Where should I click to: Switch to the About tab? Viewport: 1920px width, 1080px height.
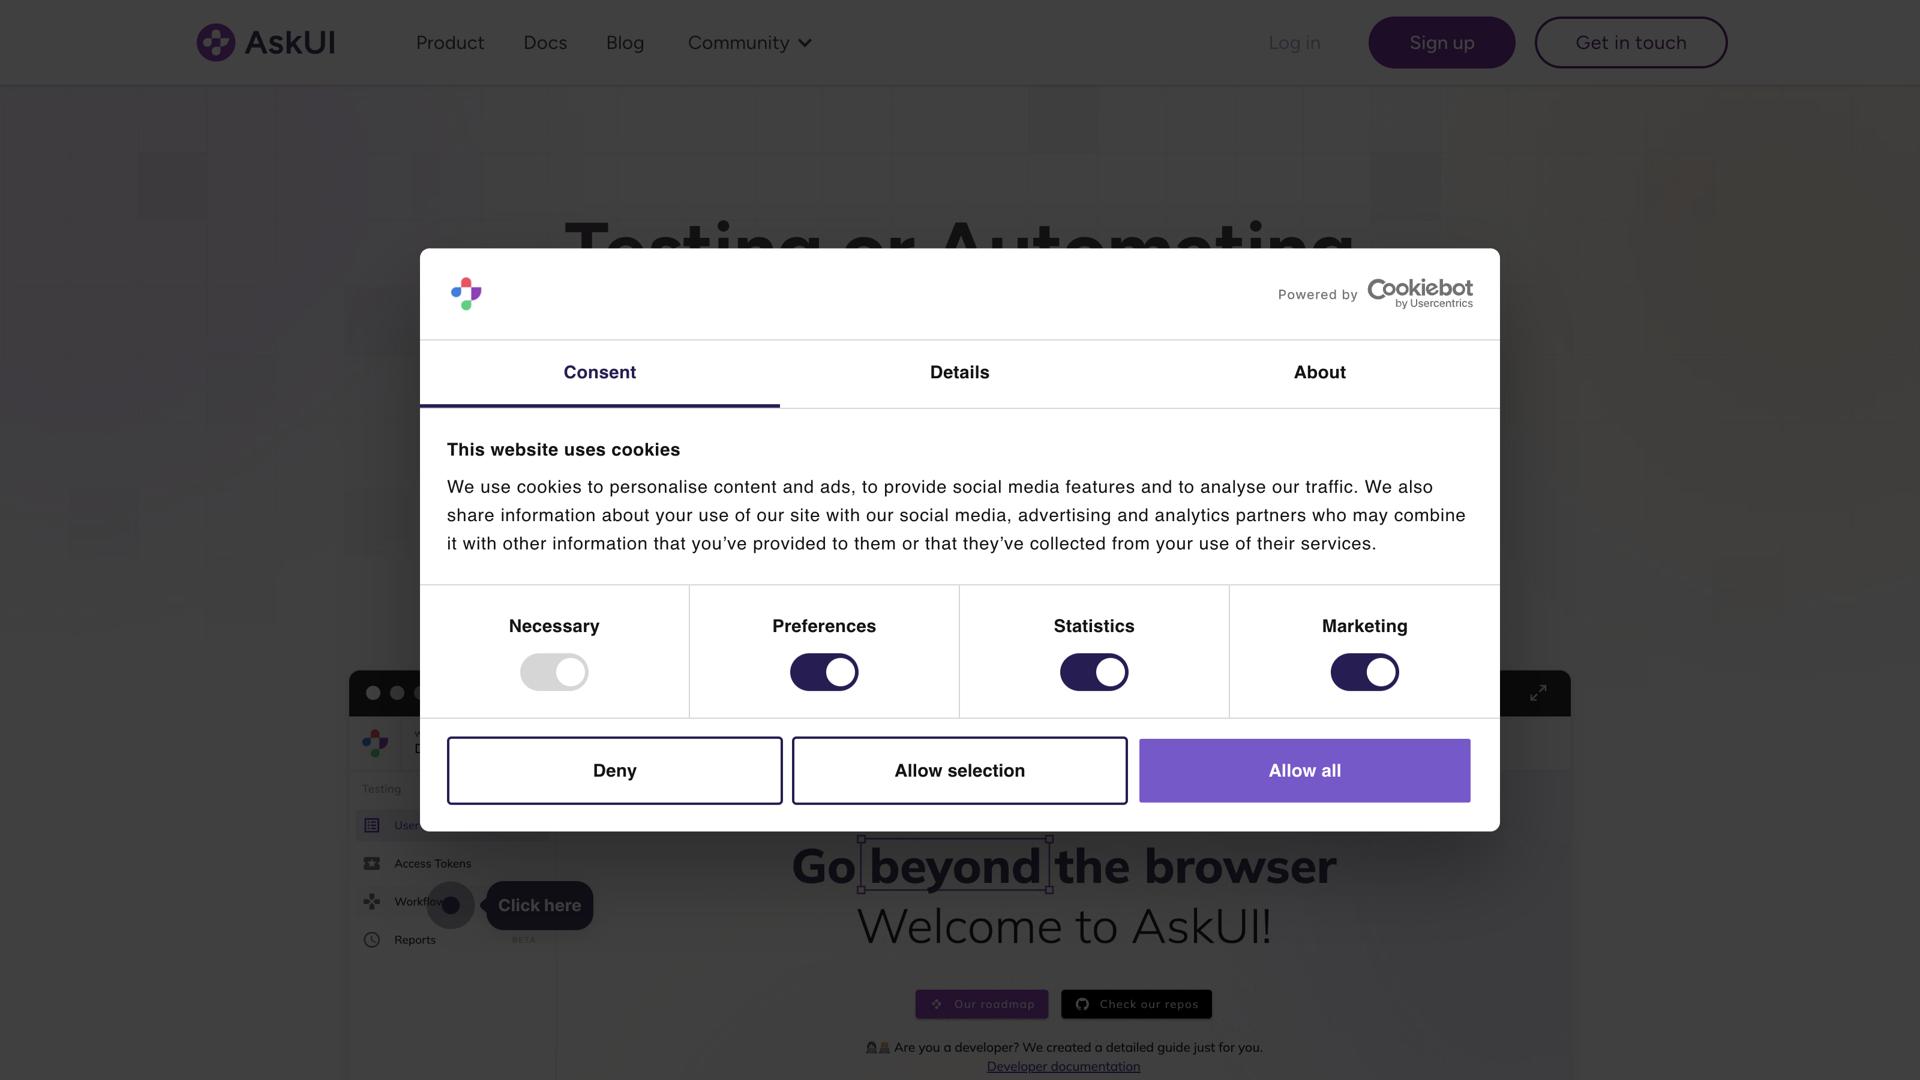[1319, 372]
